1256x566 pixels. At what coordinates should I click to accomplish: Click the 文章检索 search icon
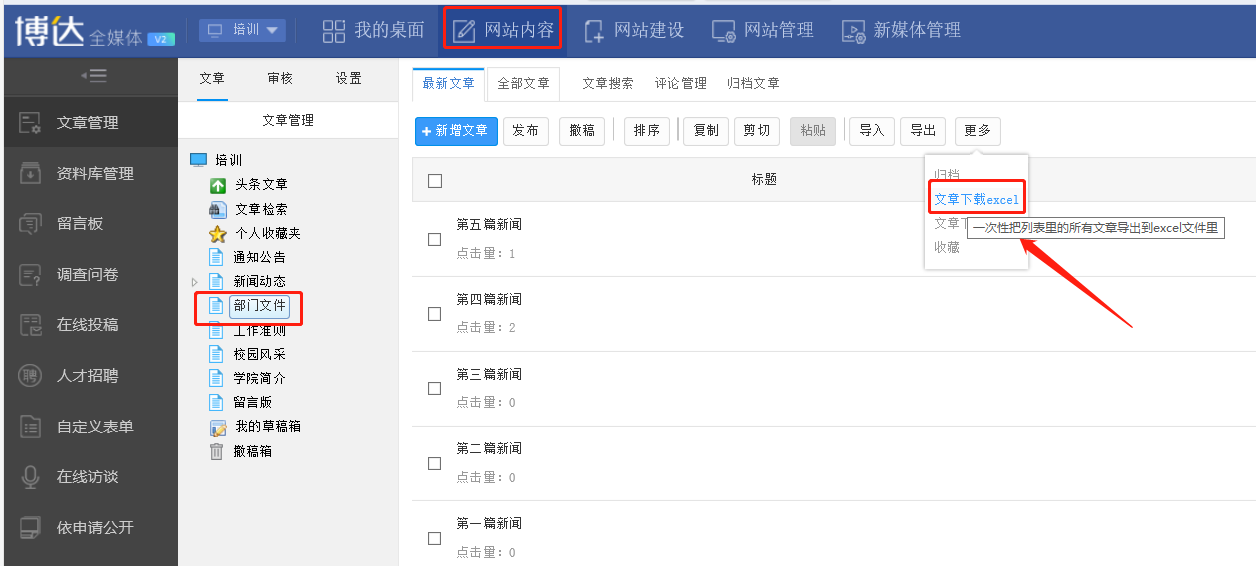click(x=218, y=209)
